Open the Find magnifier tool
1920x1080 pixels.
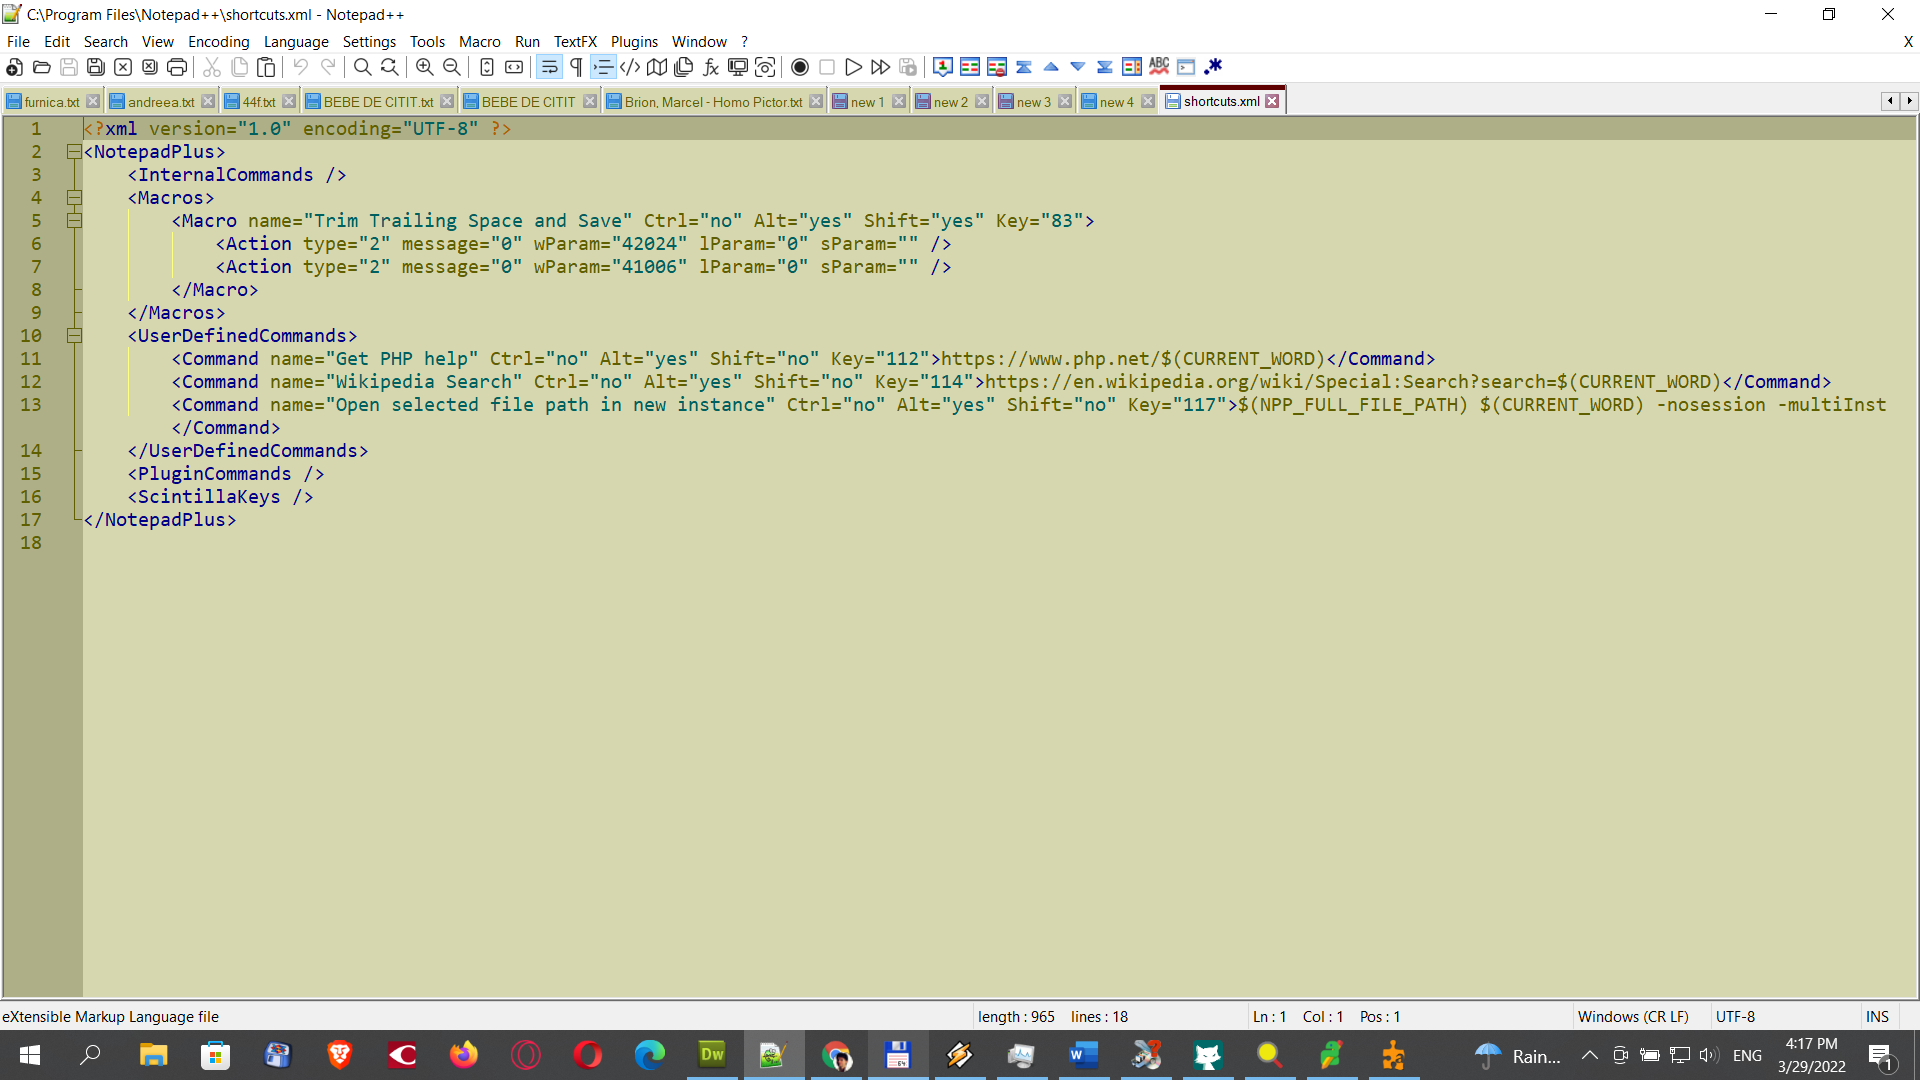(x=362, y=67)
